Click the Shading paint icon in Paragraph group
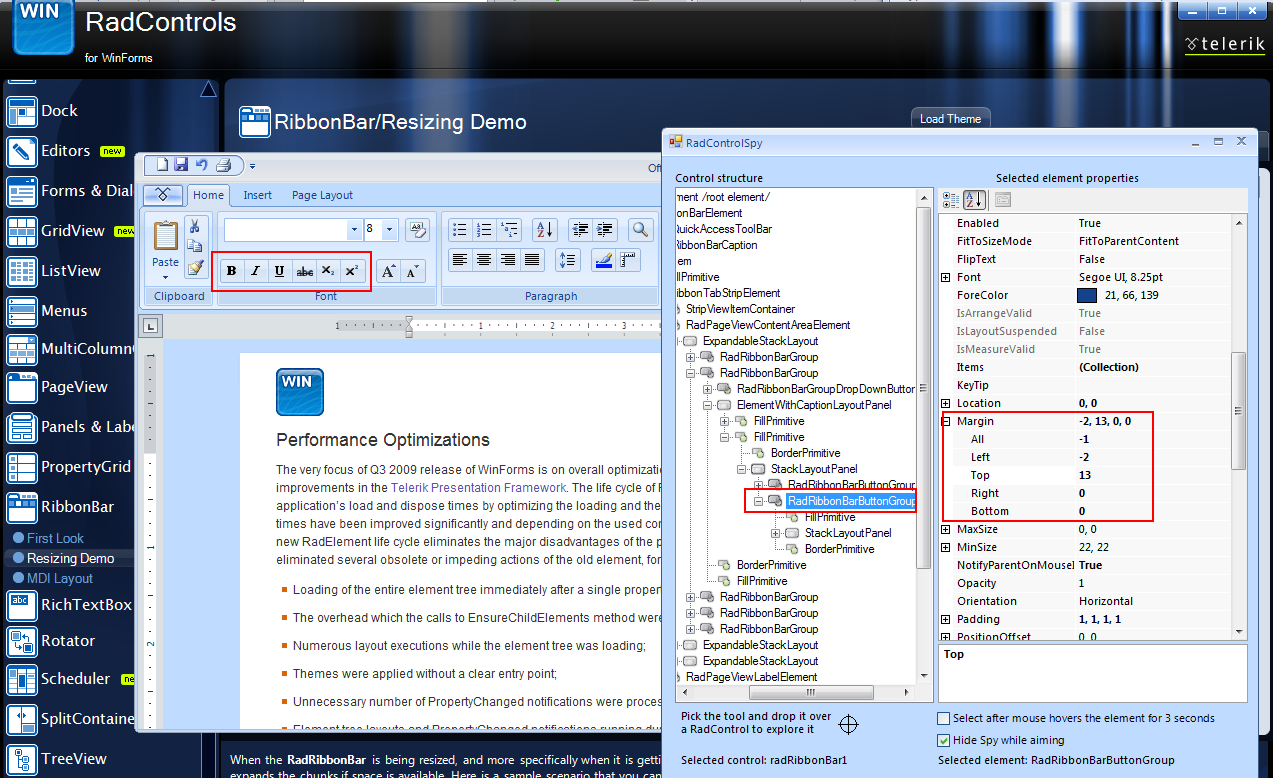This screenshot has height=778, width=1273. pyautogui.click(x=603, y=260)
